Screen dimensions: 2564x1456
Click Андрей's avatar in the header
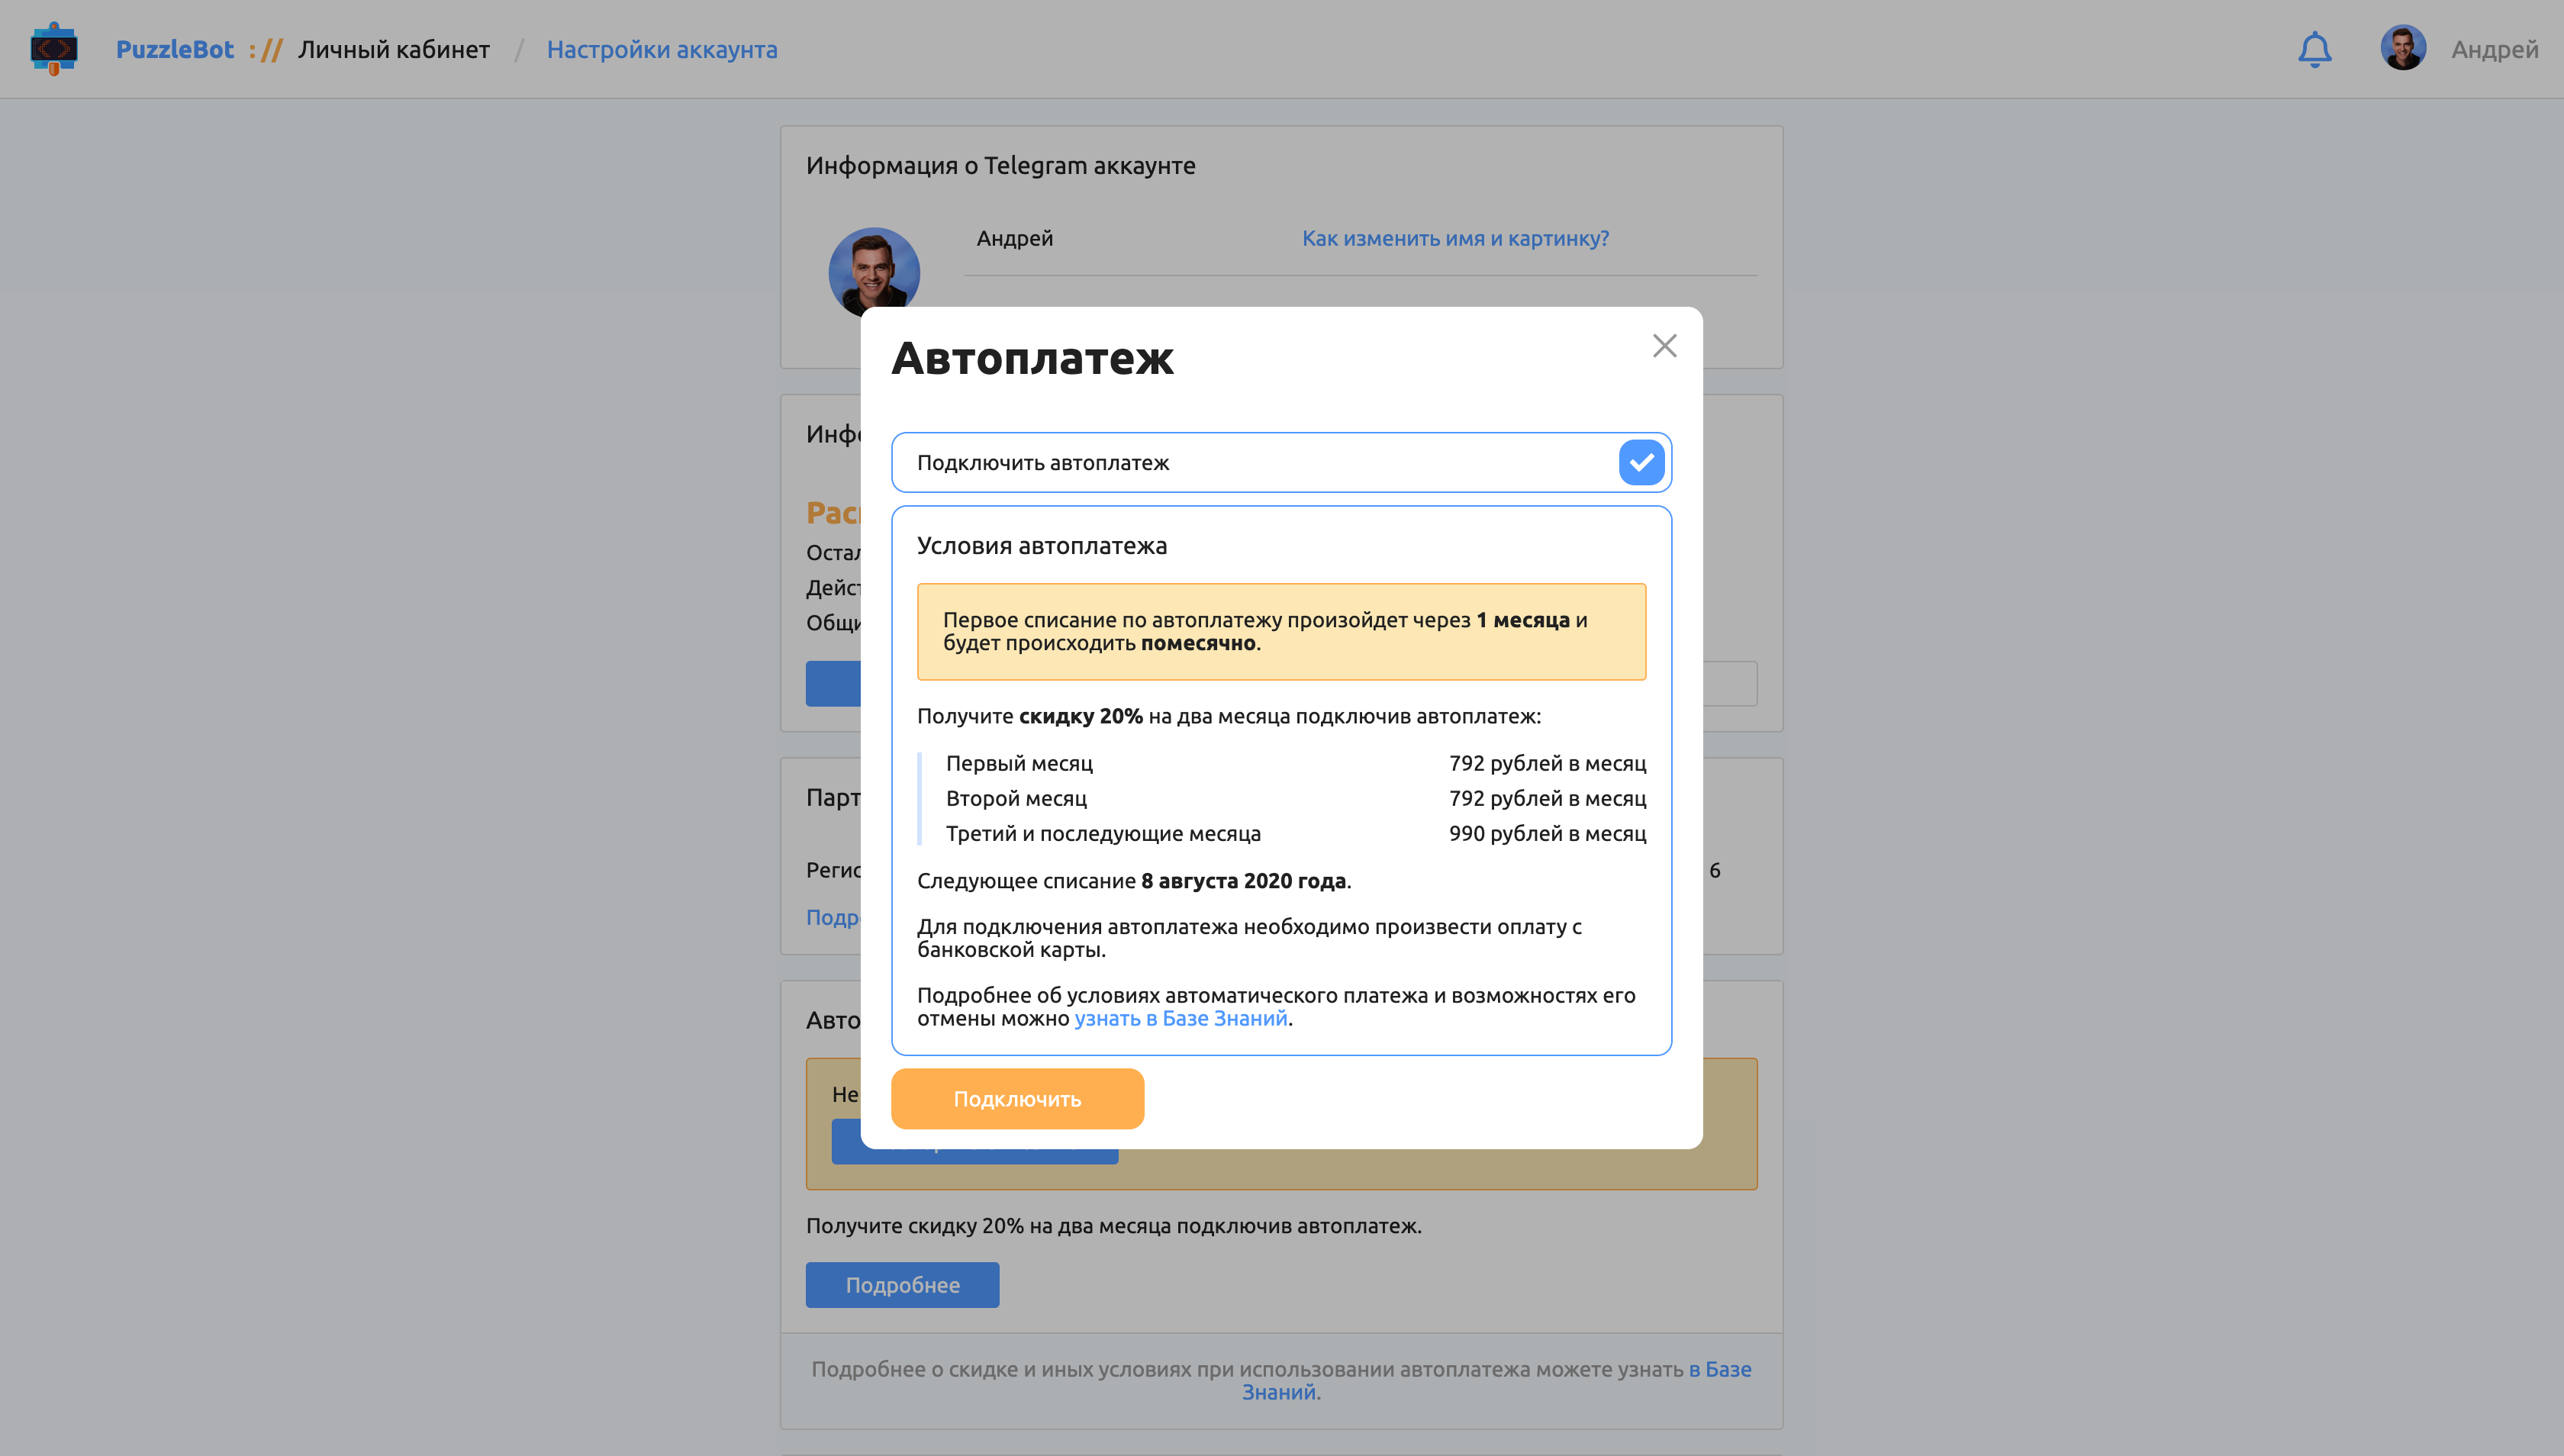(x=2402, y=48)
